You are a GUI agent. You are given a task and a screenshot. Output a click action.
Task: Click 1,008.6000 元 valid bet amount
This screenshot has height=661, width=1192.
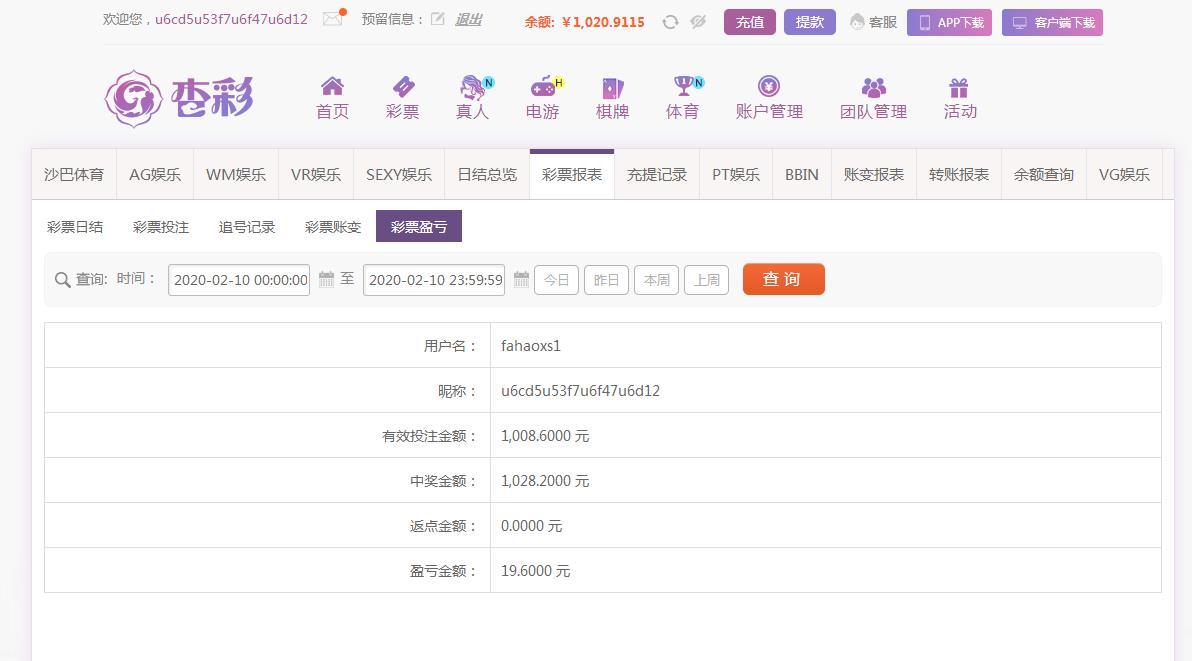[545, 435]
